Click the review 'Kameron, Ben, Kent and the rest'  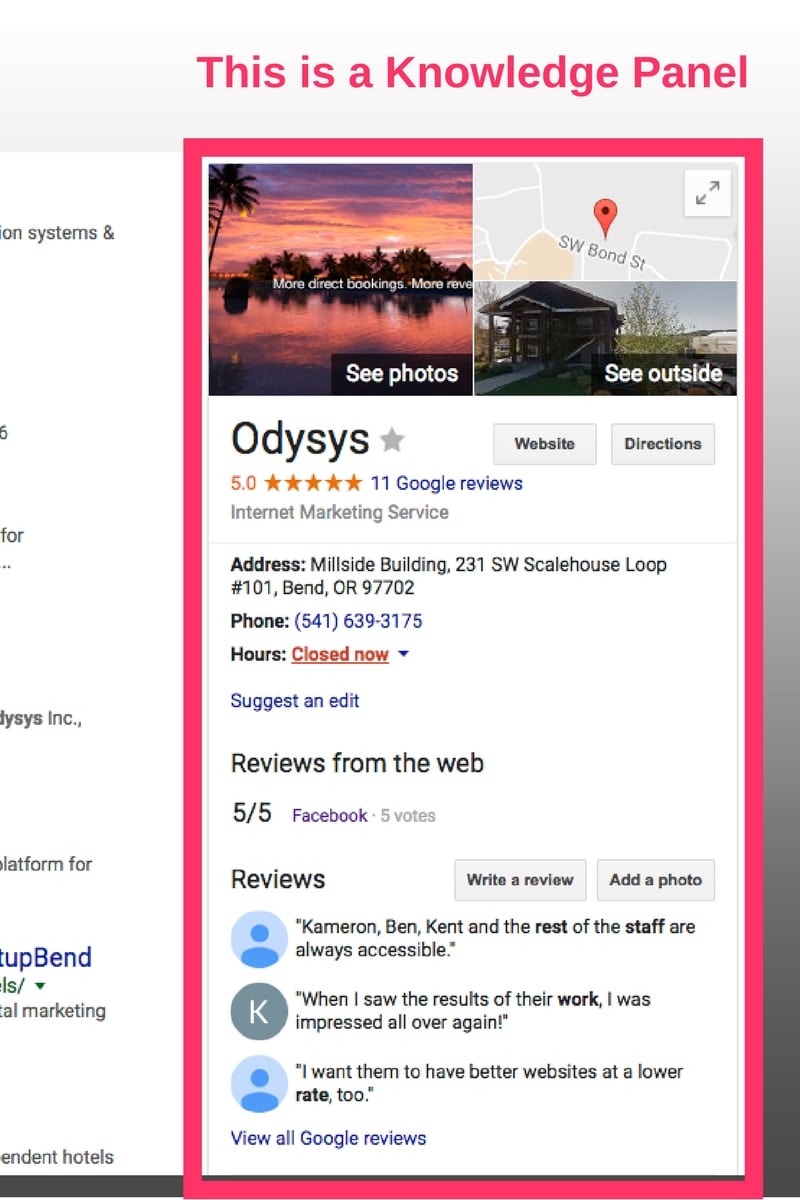coord(495,938)
